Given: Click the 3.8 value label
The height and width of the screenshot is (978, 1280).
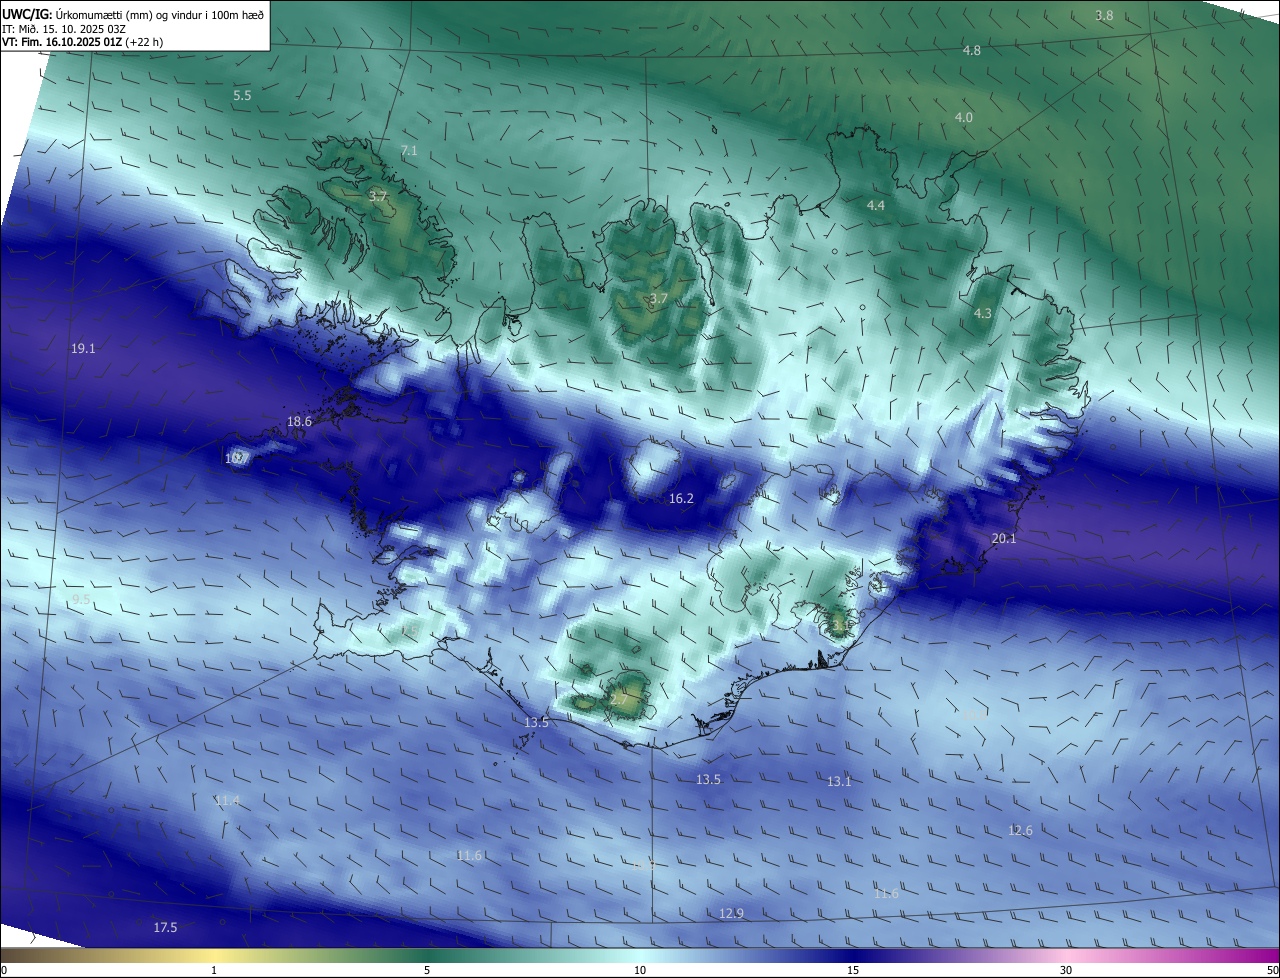Looking at the screenshot, I should [1104, 15].
